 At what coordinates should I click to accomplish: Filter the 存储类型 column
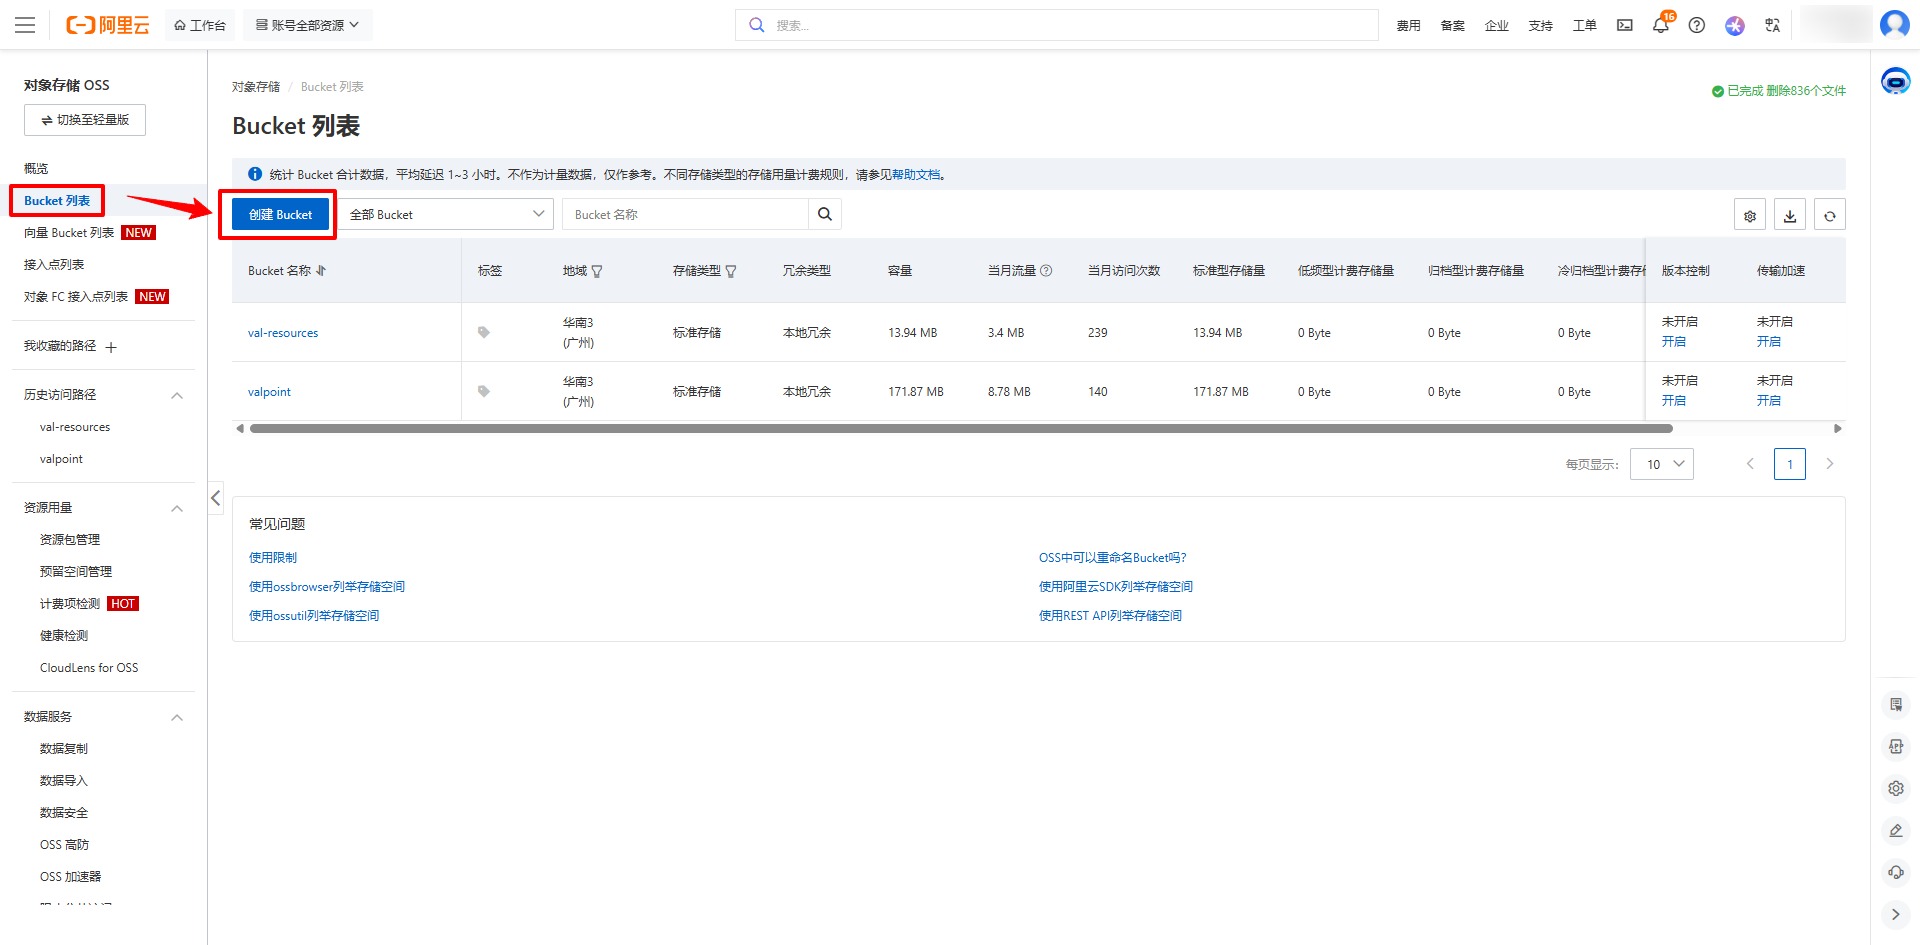point(731,271)
